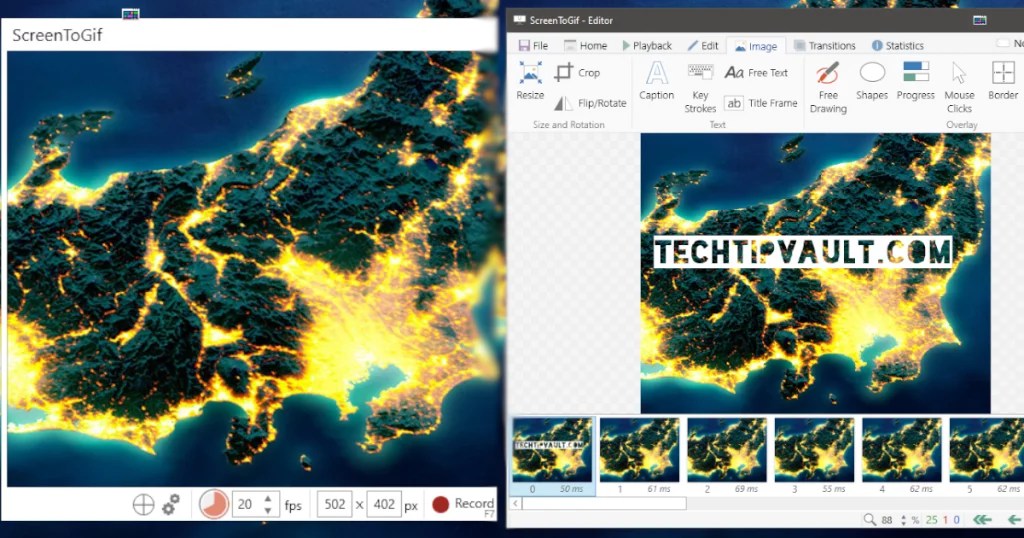Click the 20 fps value field
Screen dimensions: 1024x538
(x=248, y=504)
